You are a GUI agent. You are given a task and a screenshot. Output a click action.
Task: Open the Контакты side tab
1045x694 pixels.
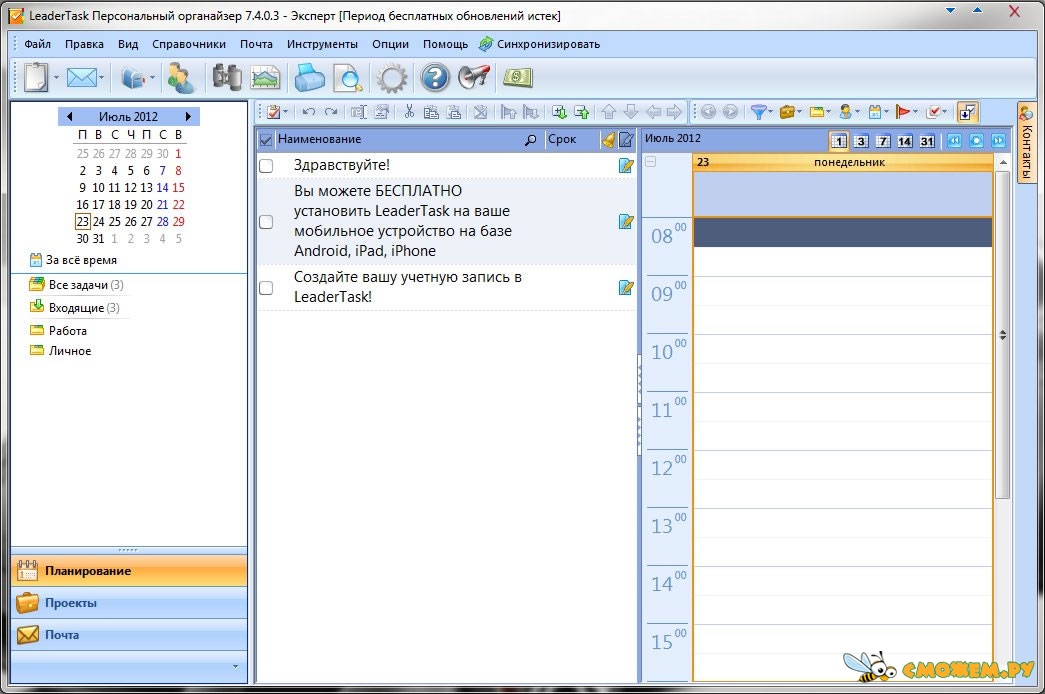1026,143
